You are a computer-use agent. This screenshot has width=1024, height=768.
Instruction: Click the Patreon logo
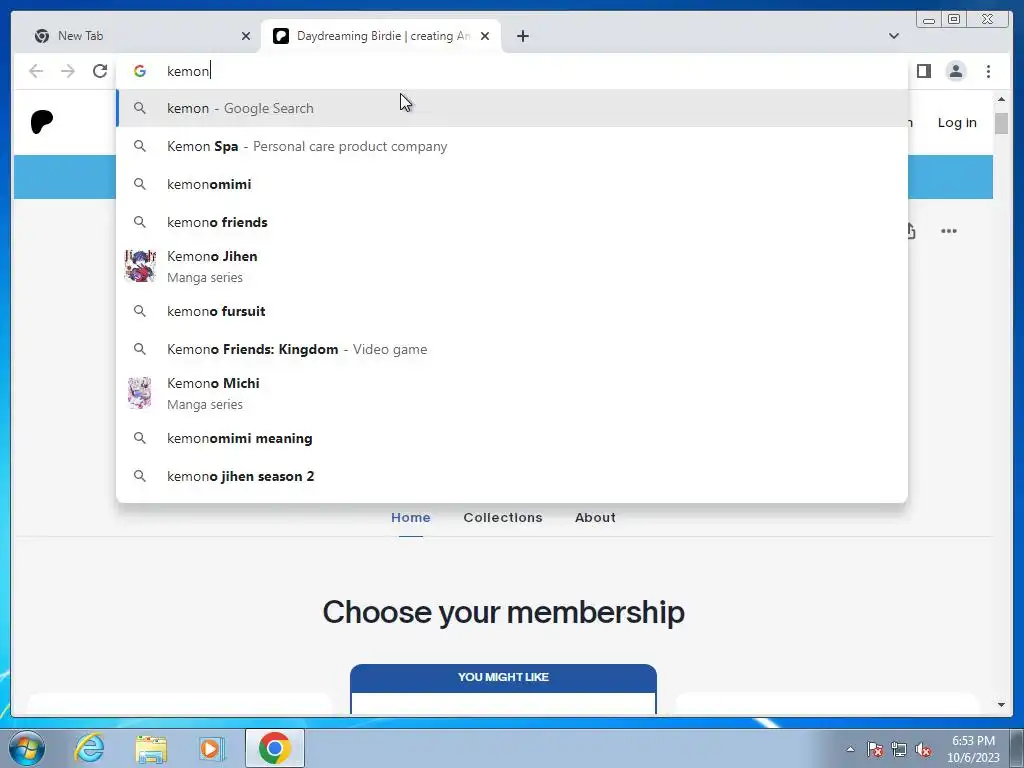tap(42, 122)
